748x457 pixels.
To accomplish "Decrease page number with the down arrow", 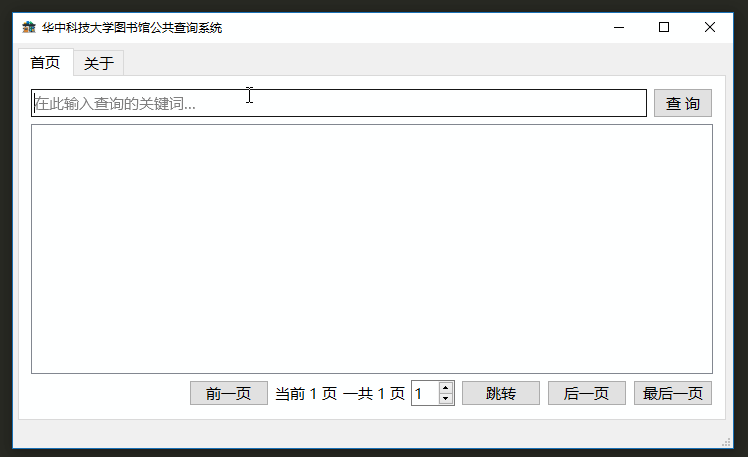I will (446, 399).
